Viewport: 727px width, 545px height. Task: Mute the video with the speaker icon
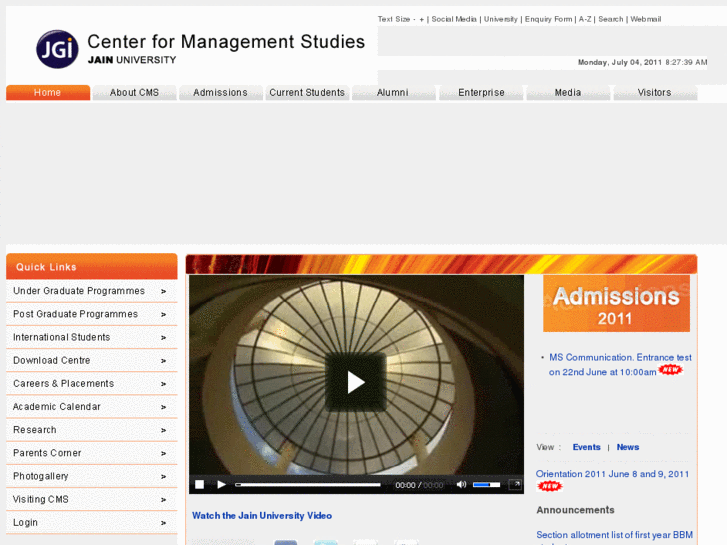click(x=461, y=484)
